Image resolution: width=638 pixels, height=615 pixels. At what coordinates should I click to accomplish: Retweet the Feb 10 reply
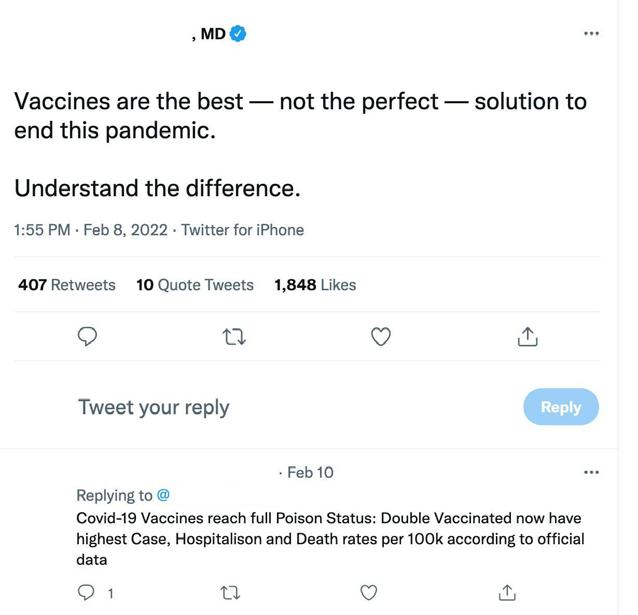[x=230, y=593]
